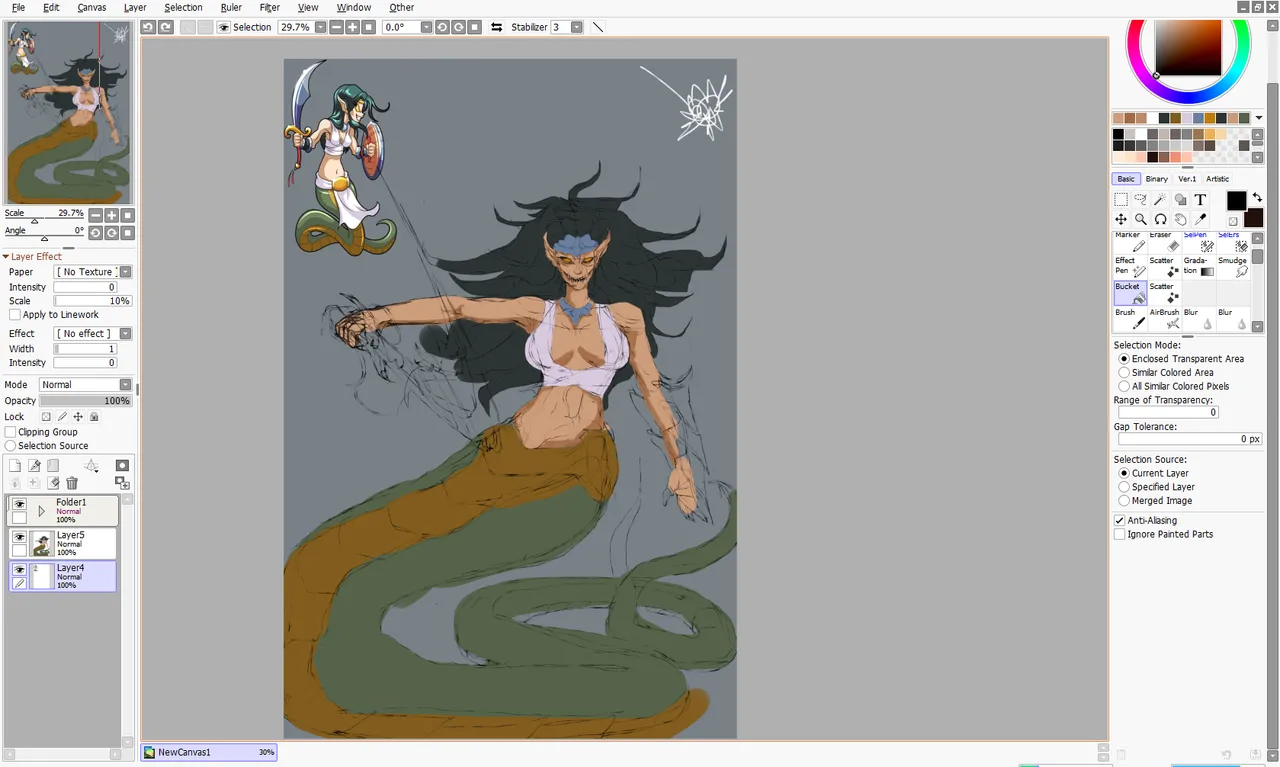Open the Filter menu
This screenshot has height=767, width=1280.
[x=270, y=7]
